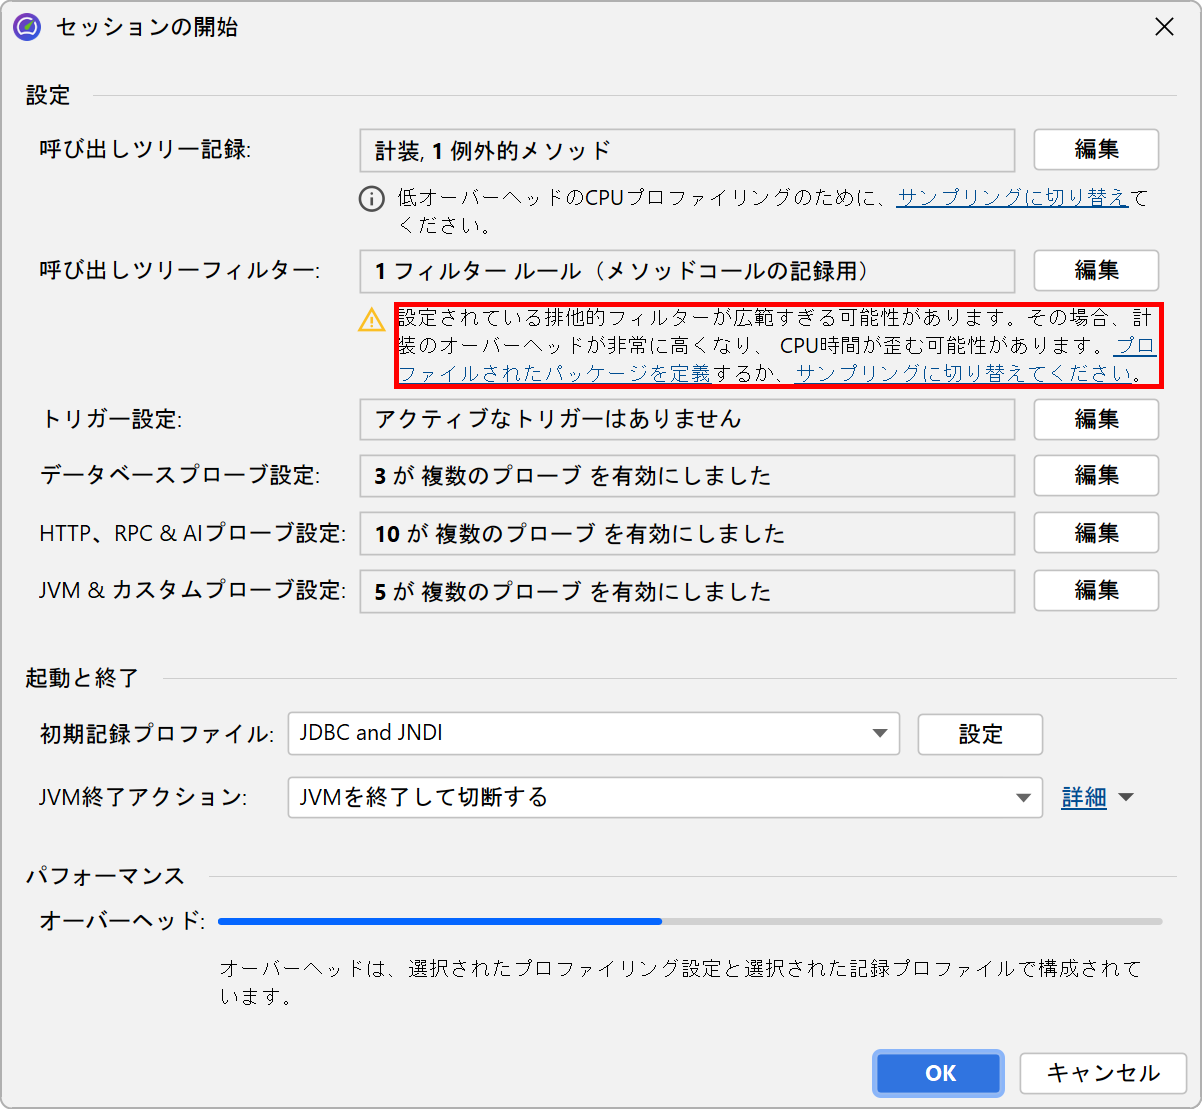Image resolution: width=1202 pixels, height=1109 pixels.
Task: Click the JProfiler app icon in title bar
Action: coord(27,27)
